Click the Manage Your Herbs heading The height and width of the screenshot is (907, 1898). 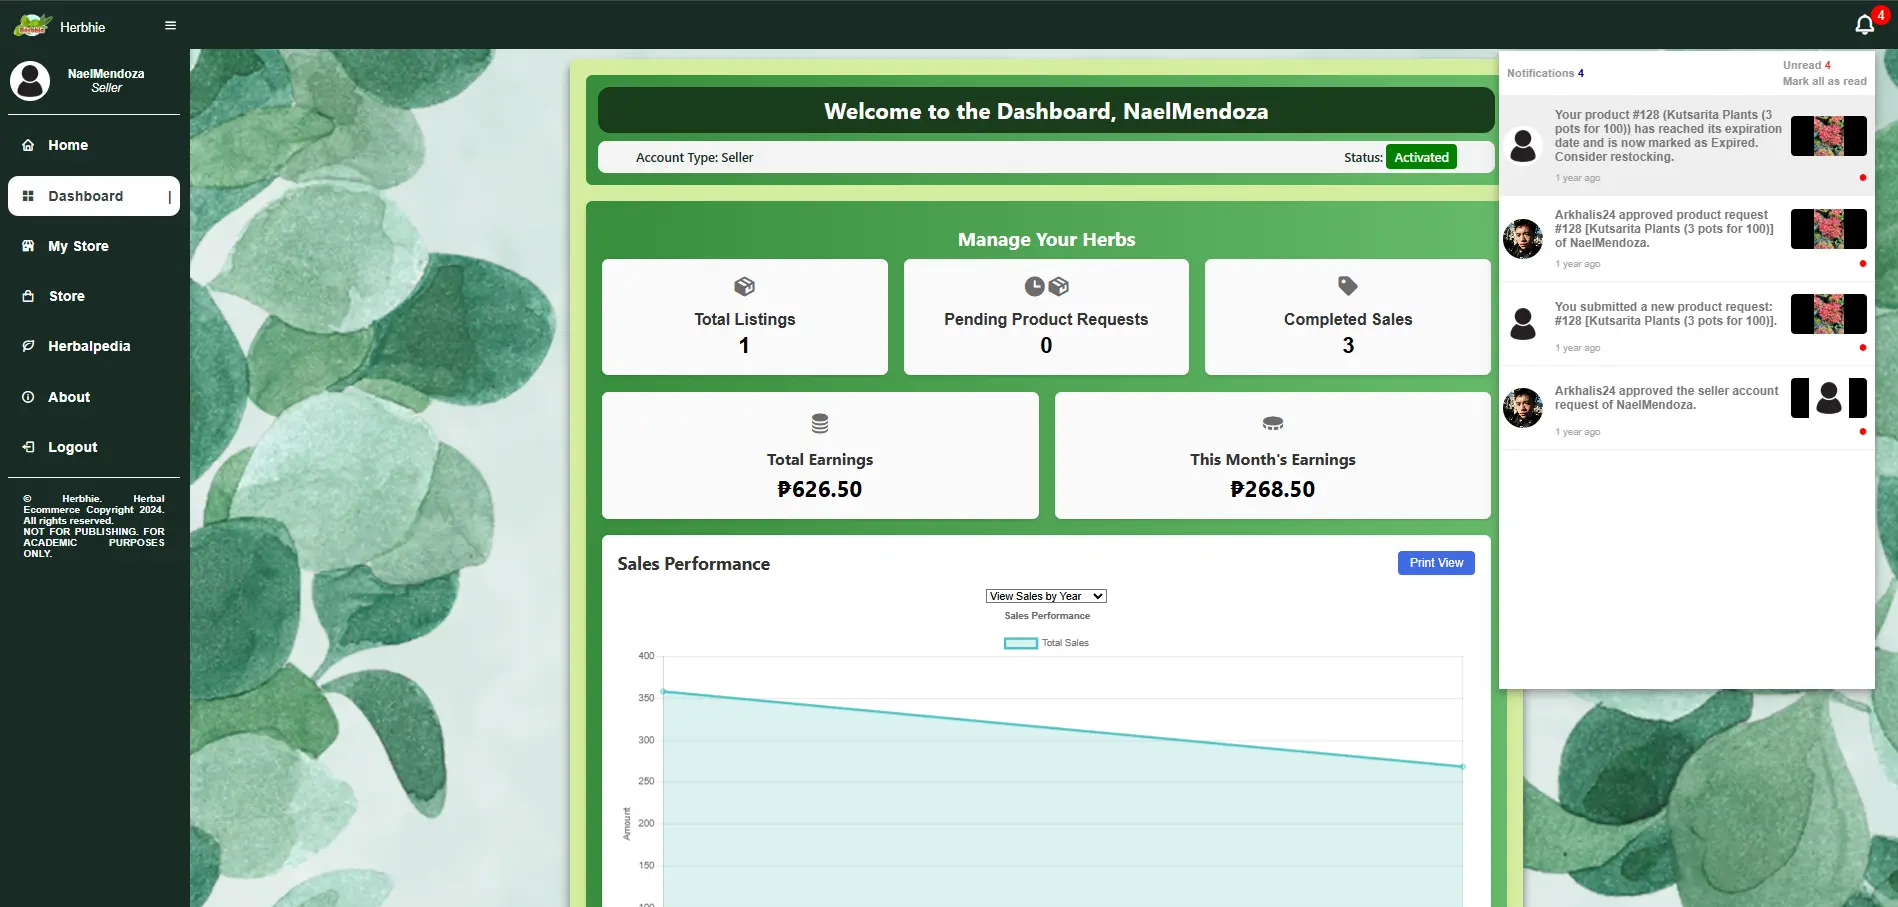(x=1046, y=240)
